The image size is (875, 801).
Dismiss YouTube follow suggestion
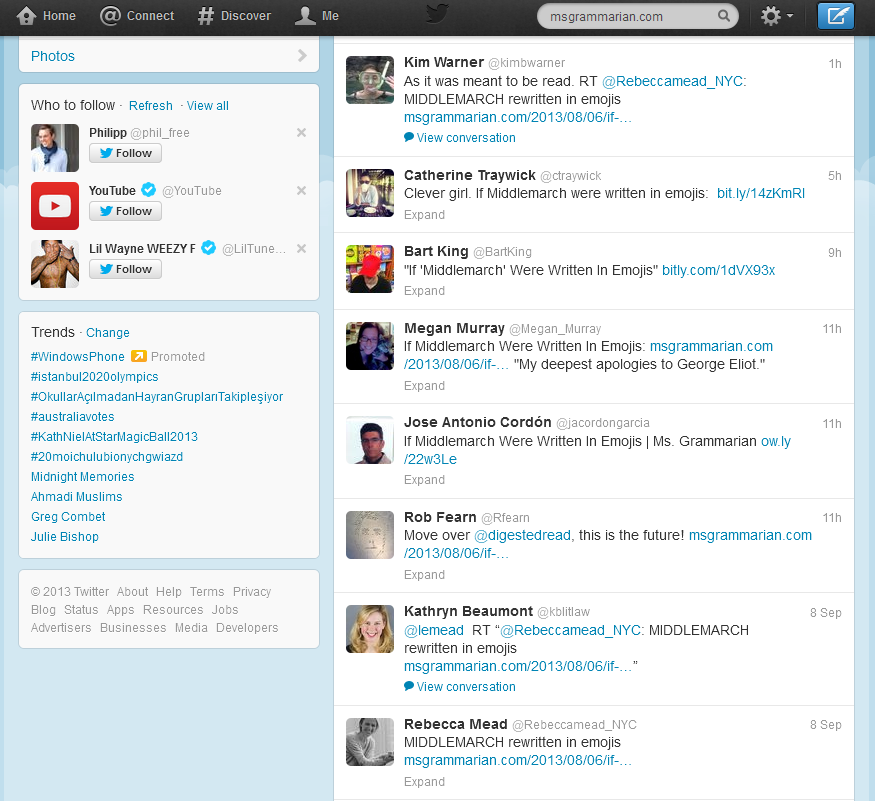click(x=301, y=191)
